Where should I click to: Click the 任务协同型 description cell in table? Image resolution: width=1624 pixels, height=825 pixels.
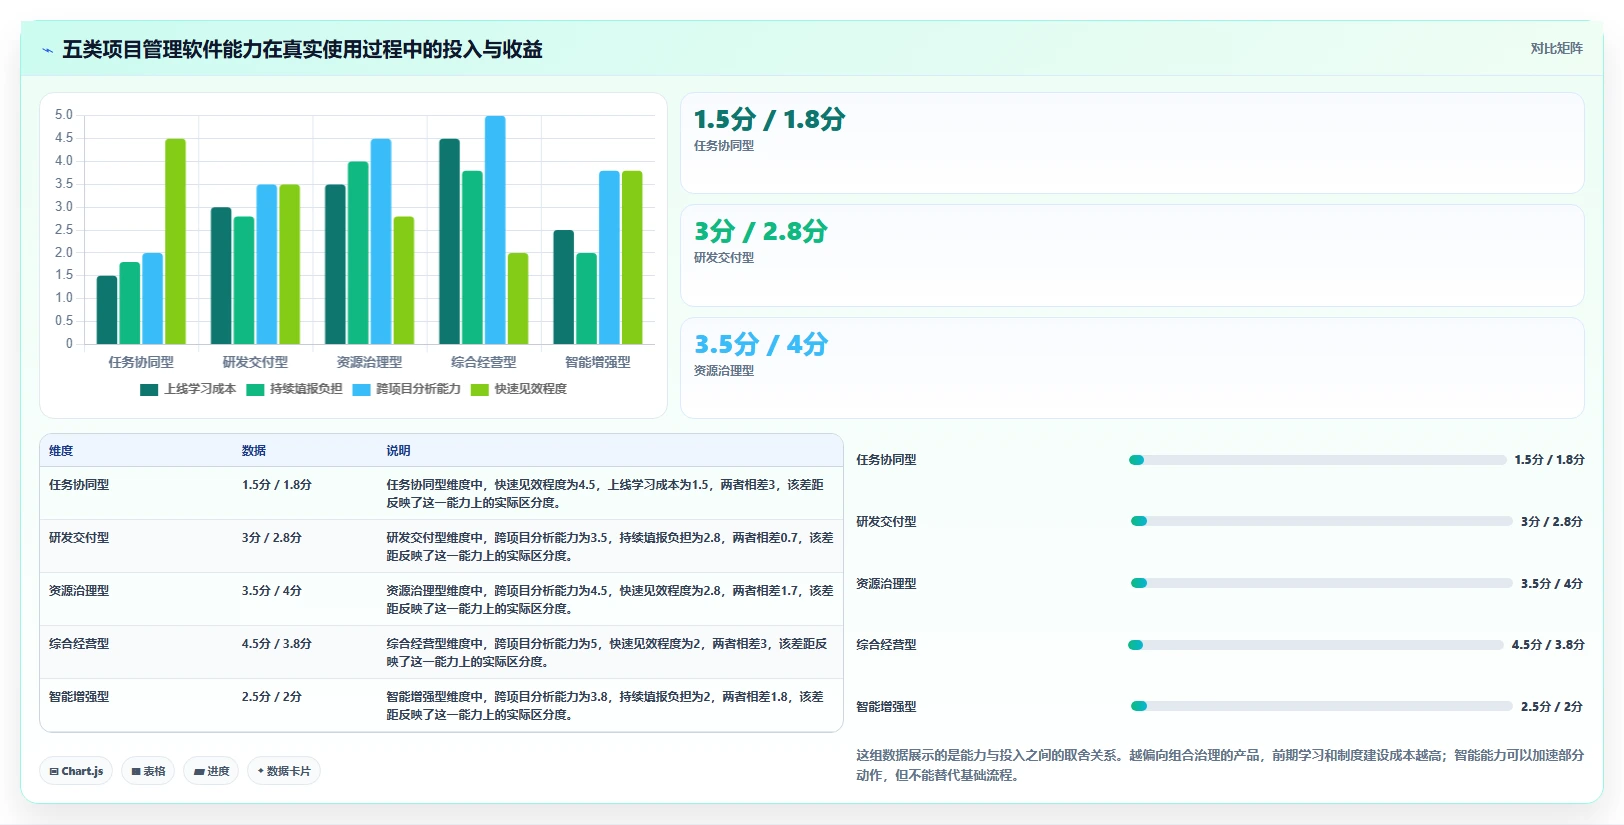point(608,494)
